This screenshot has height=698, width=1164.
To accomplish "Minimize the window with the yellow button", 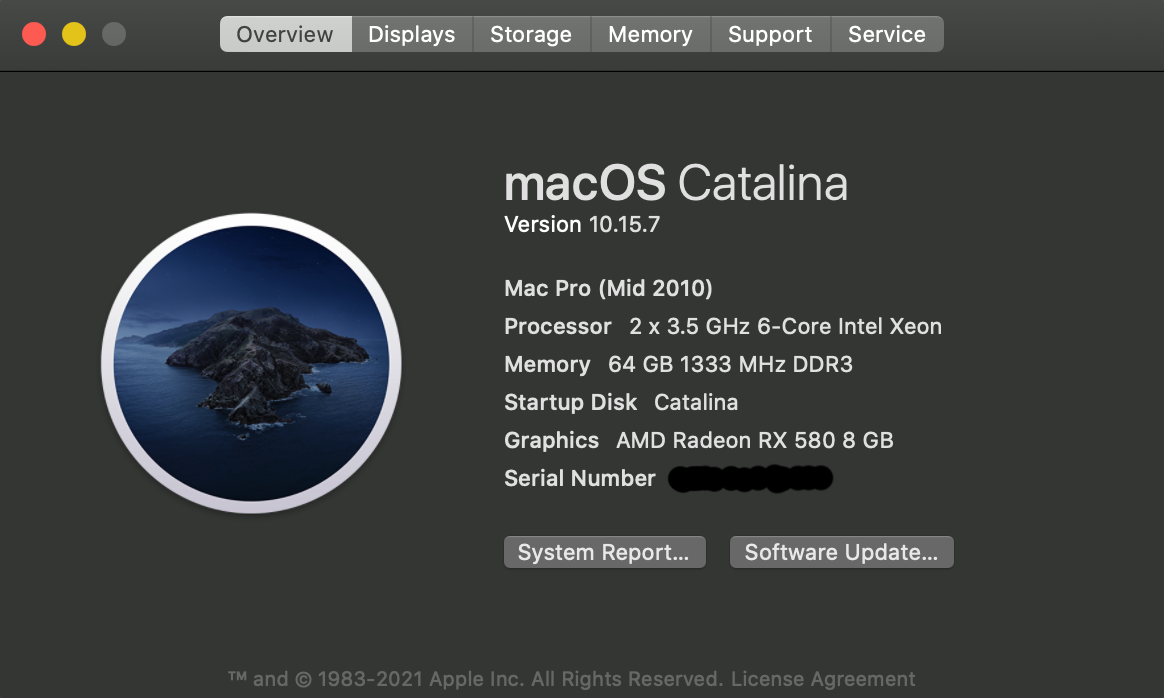I will [x=74, y=34].
